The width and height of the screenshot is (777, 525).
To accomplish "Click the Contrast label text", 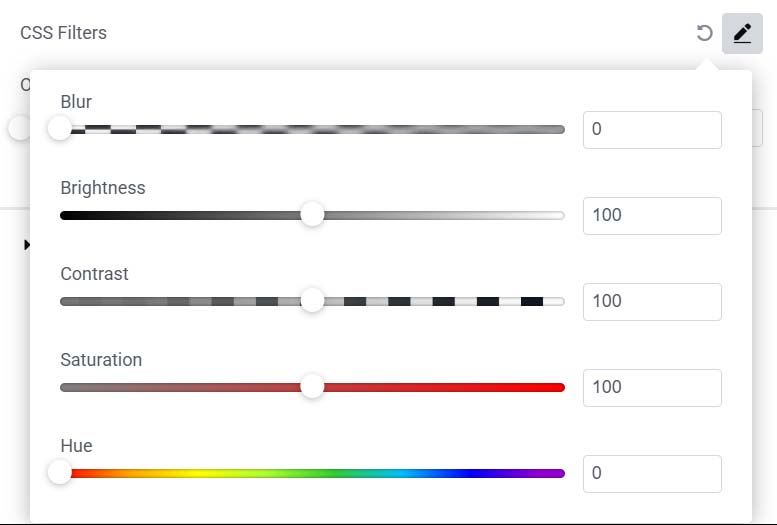I will click(94, 274).
